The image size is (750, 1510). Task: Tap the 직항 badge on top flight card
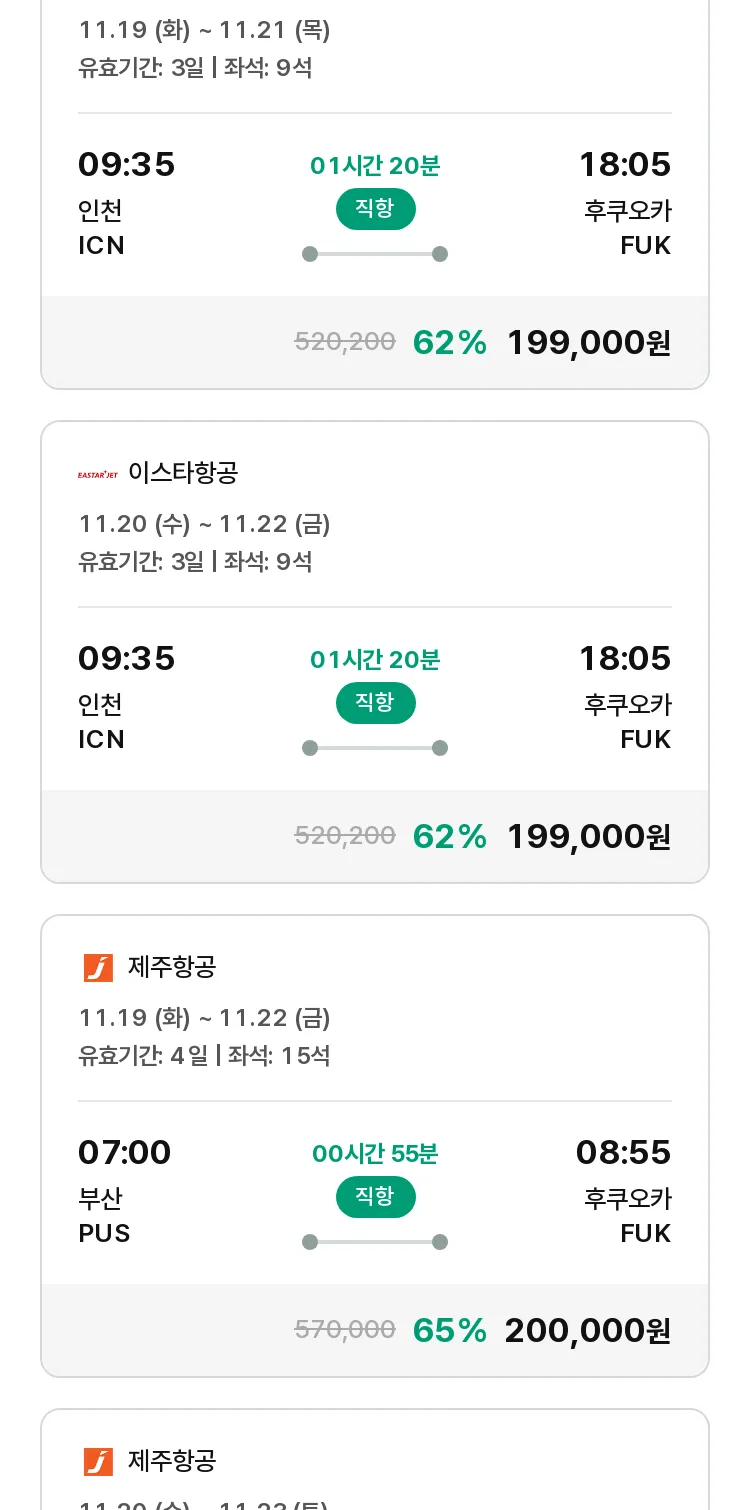tap(375, 209)
